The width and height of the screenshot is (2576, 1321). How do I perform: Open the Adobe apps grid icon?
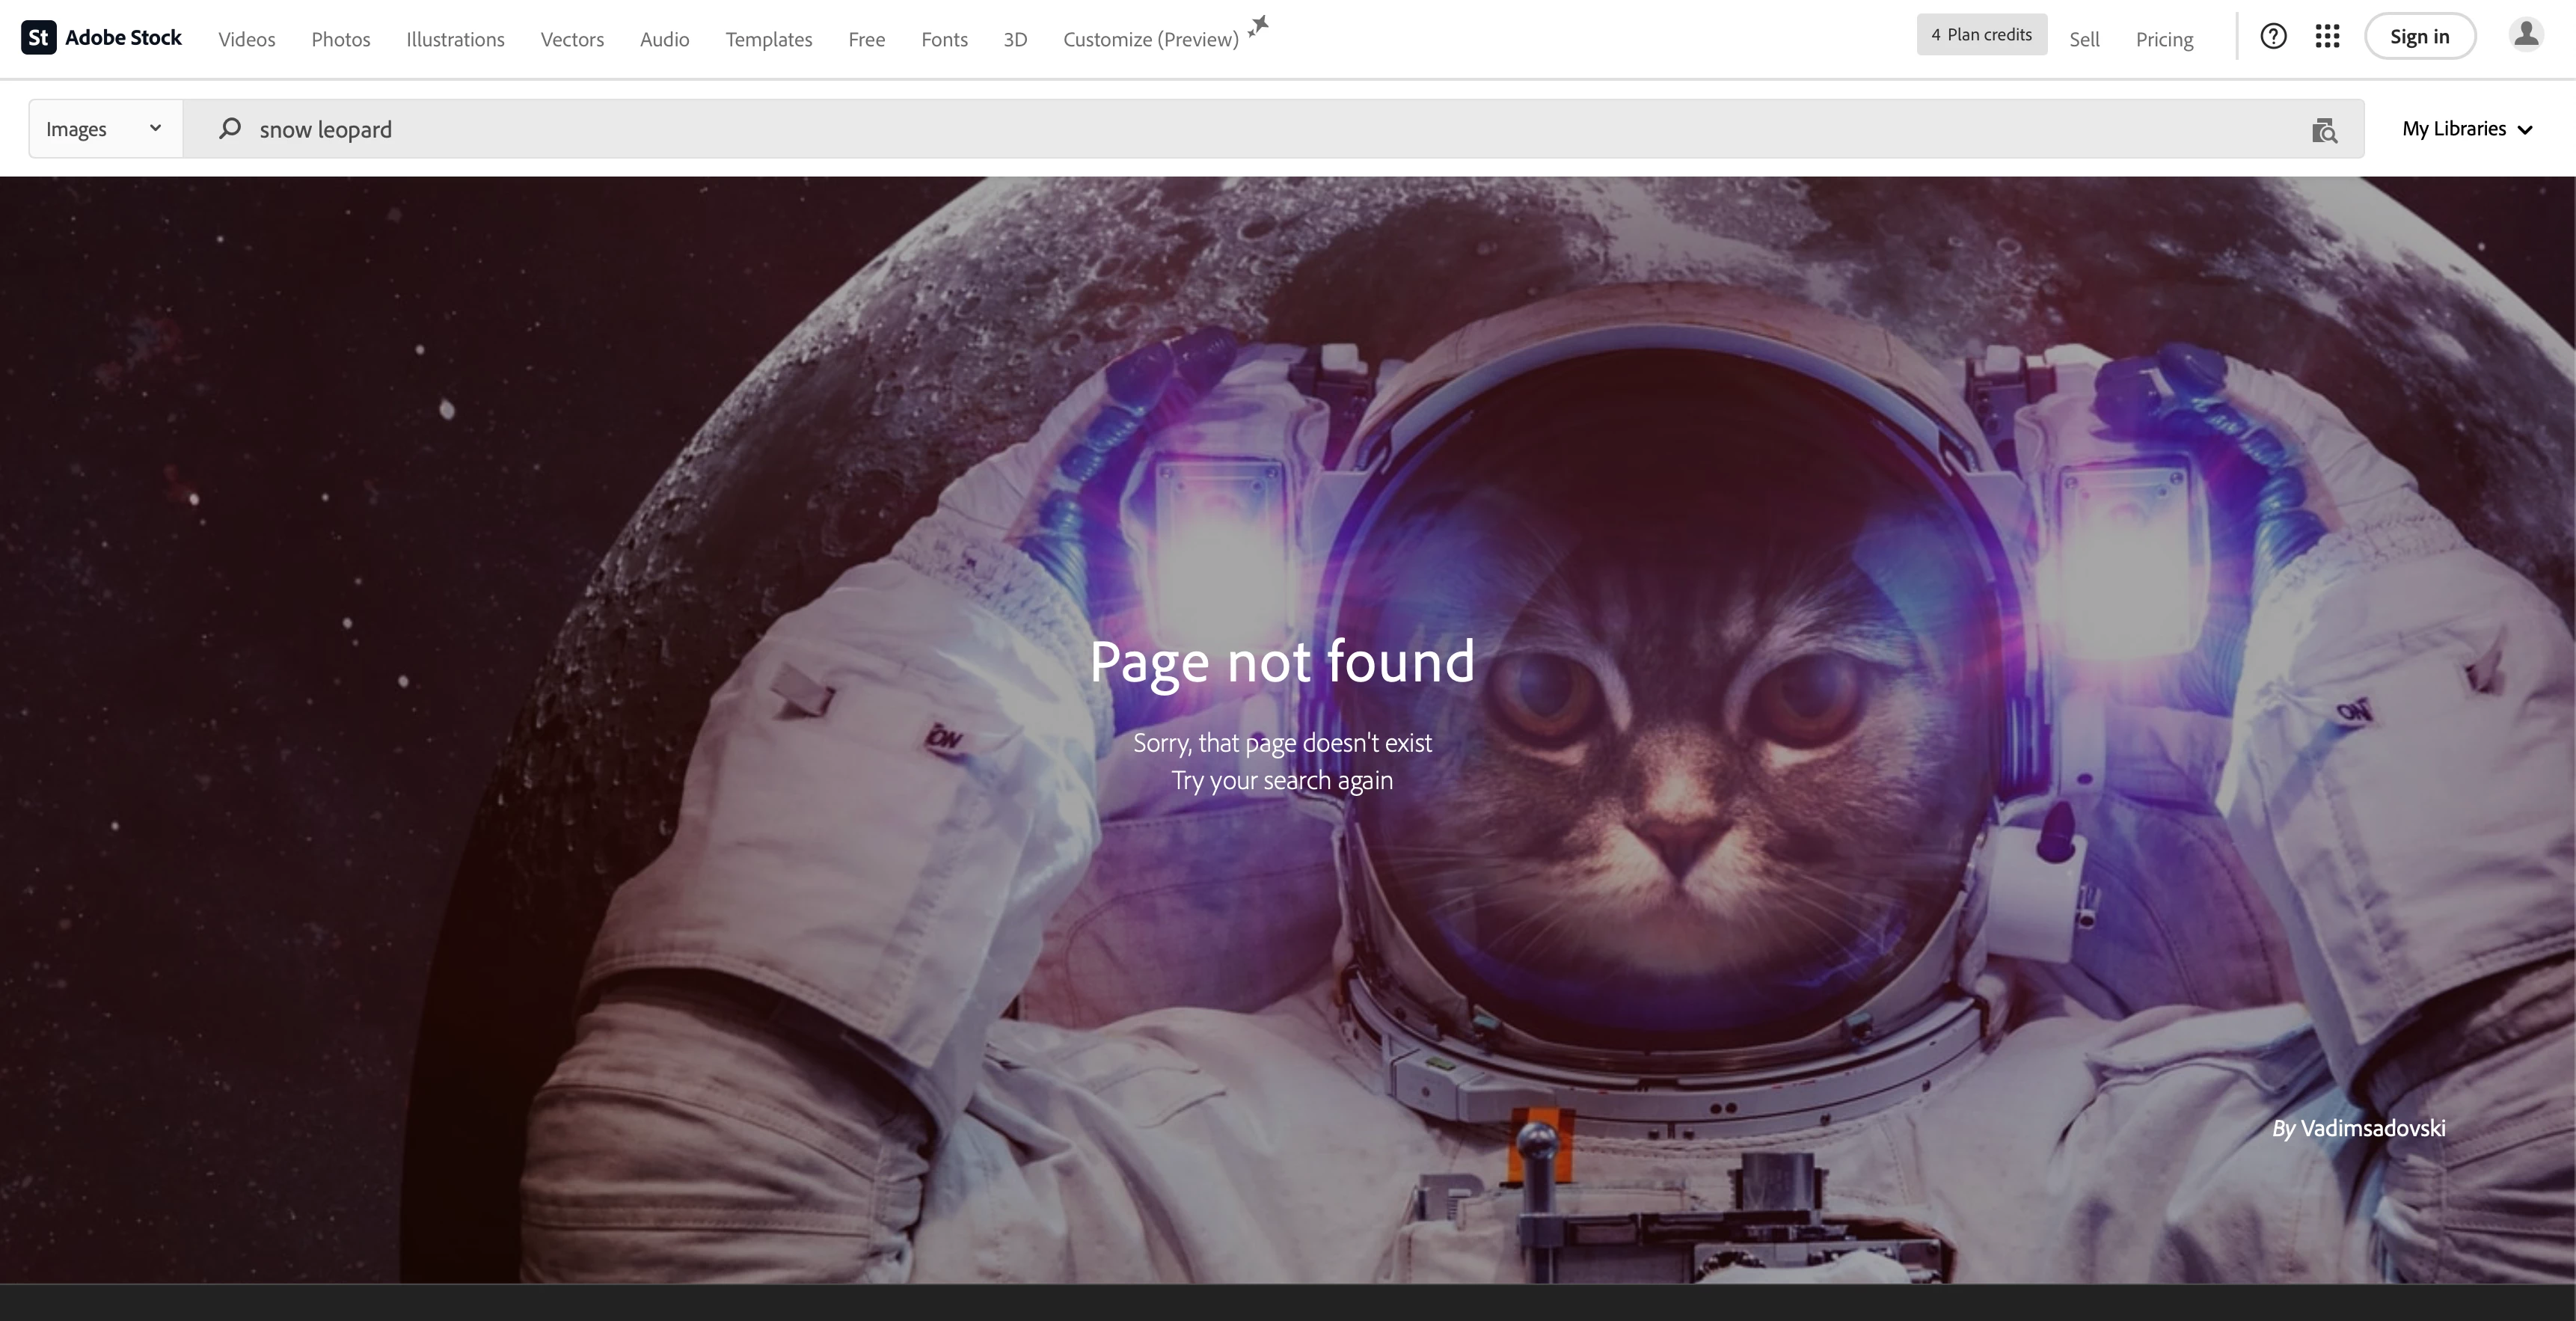(x=2327, y=37)
